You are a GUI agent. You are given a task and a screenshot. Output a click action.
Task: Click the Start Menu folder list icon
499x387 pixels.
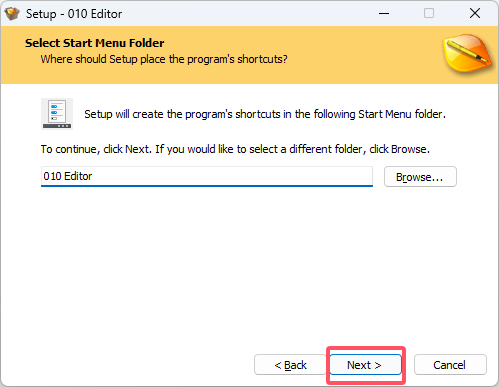point(57,114)
